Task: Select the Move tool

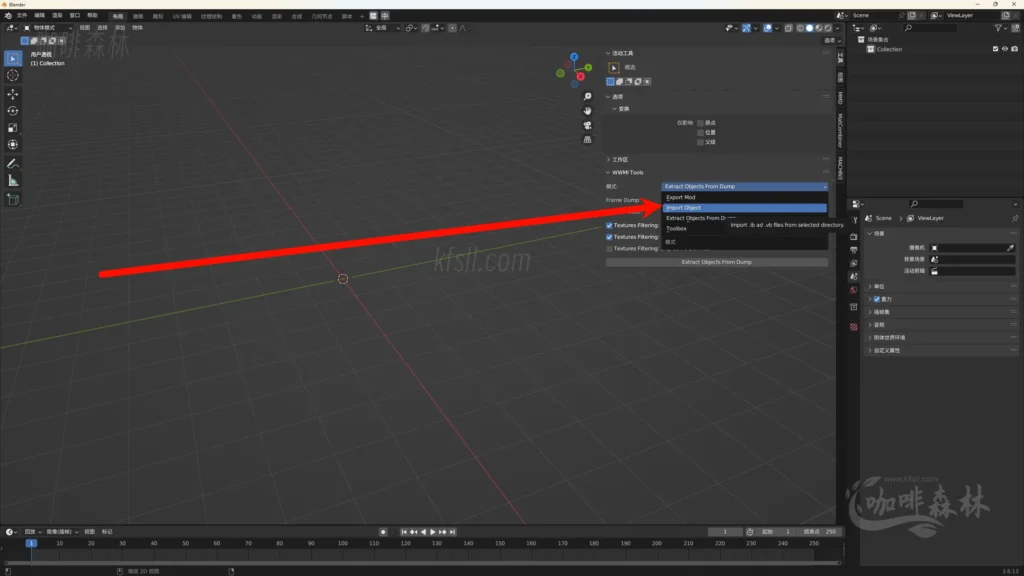Action: 13,94
